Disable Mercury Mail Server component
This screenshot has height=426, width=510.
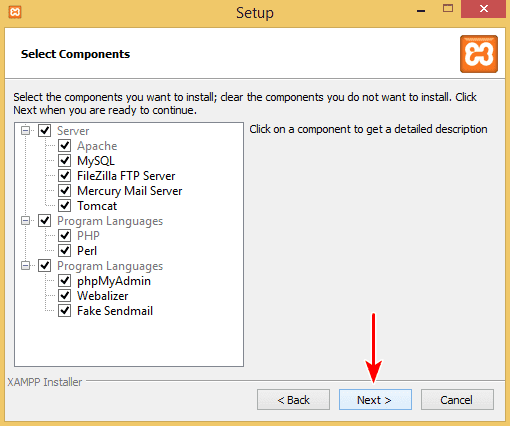[x=65, y=191]
